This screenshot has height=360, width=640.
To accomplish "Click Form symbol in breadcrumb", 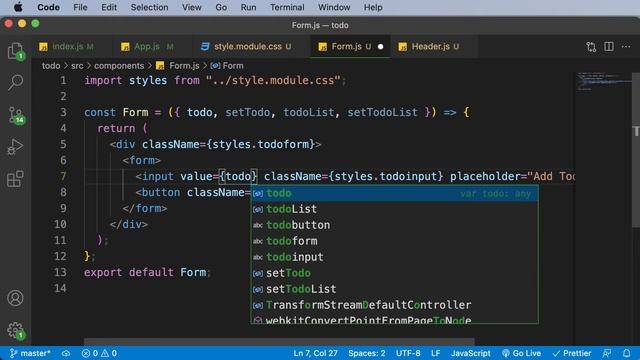I will 227,66.
